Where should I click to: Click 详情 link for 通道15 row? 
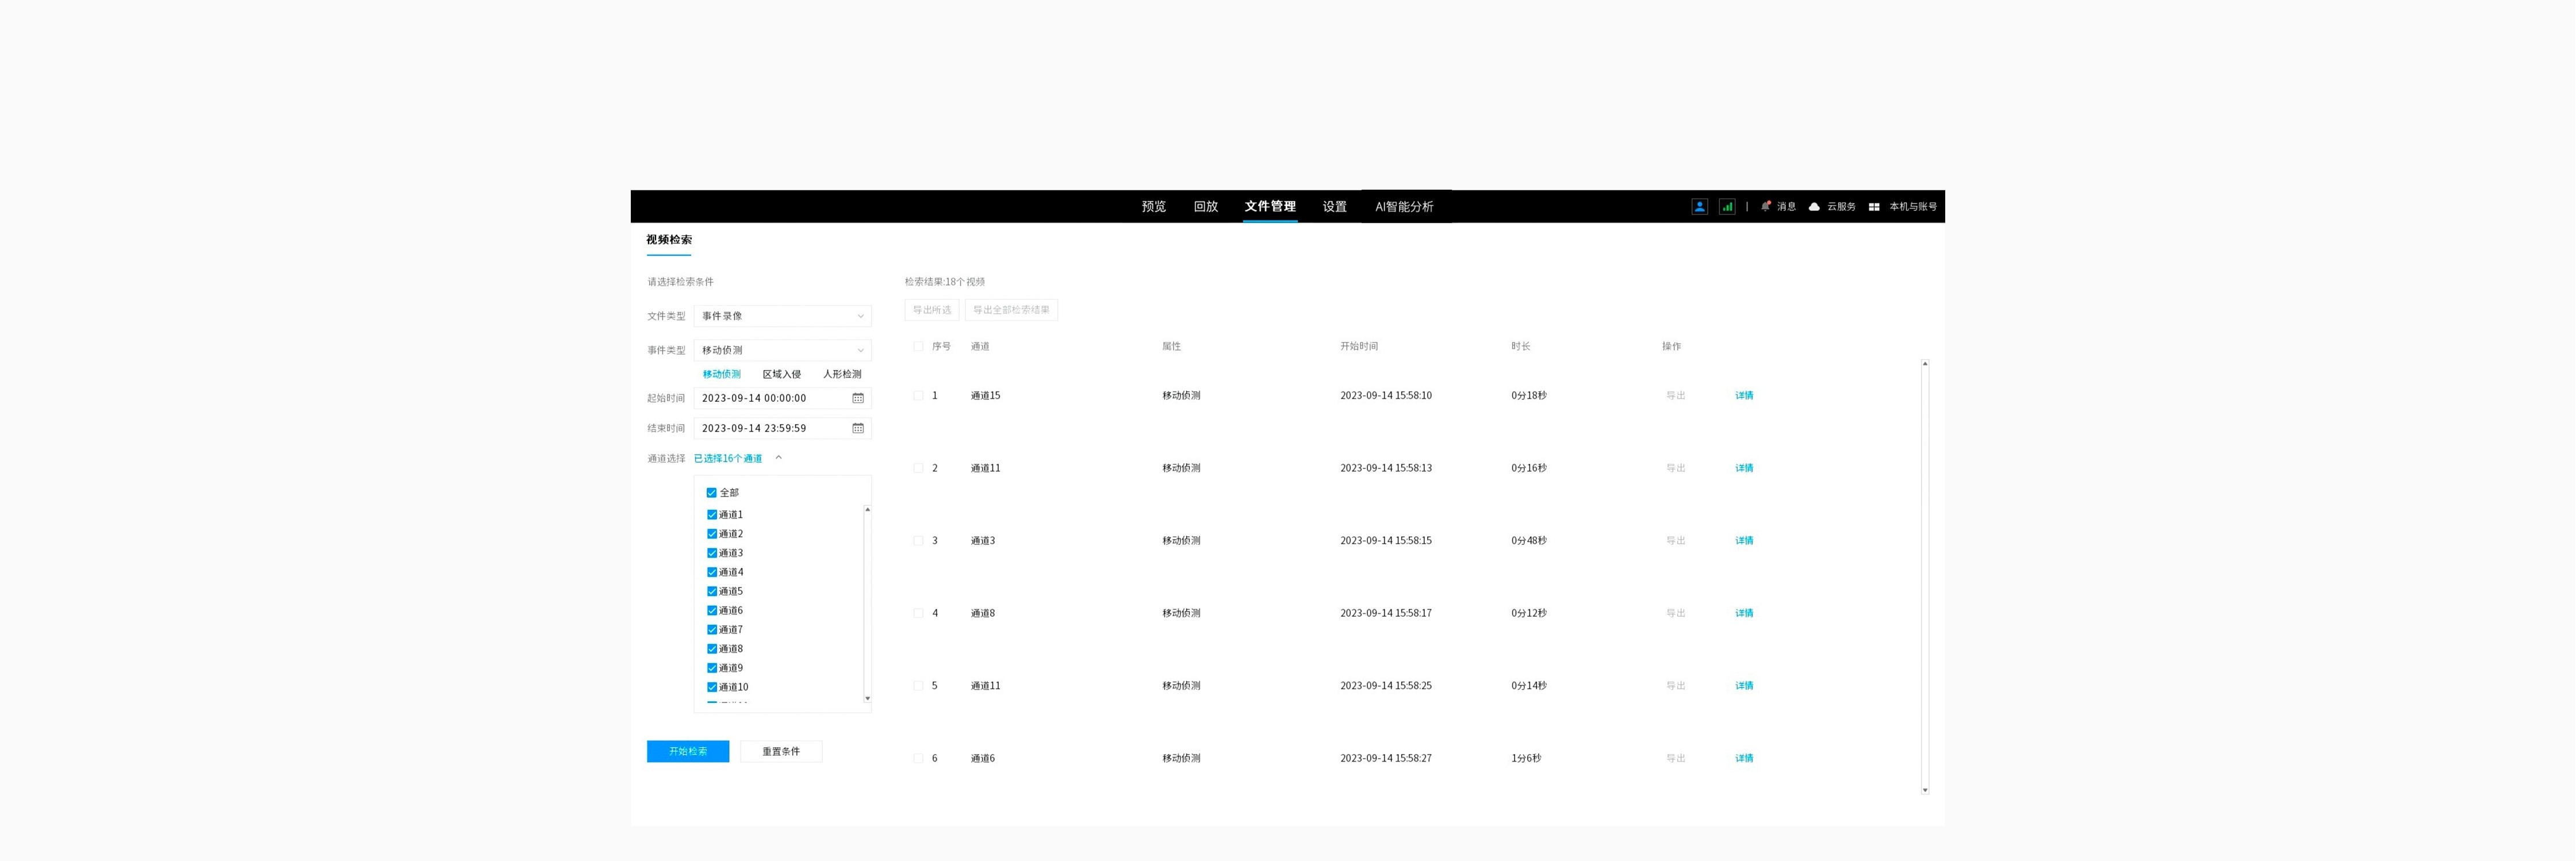(1744, 396)
